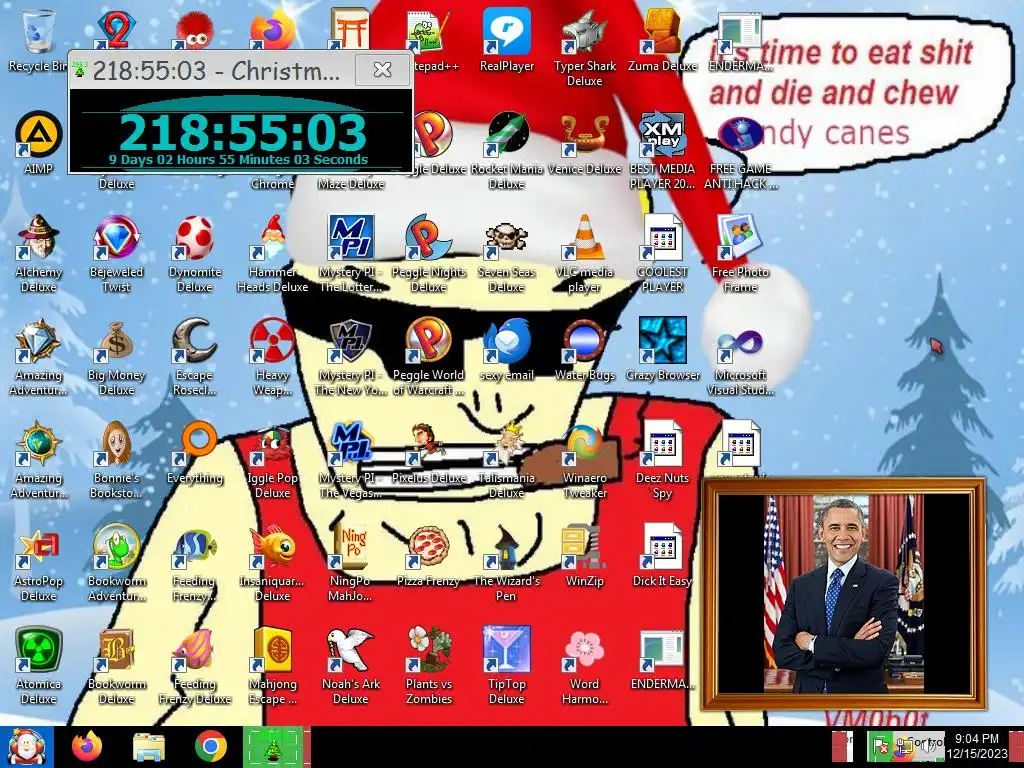Open Bonnie's Bookstore icon
The width and height of the screenshot is (1024, 768).
tap(116, 460)
